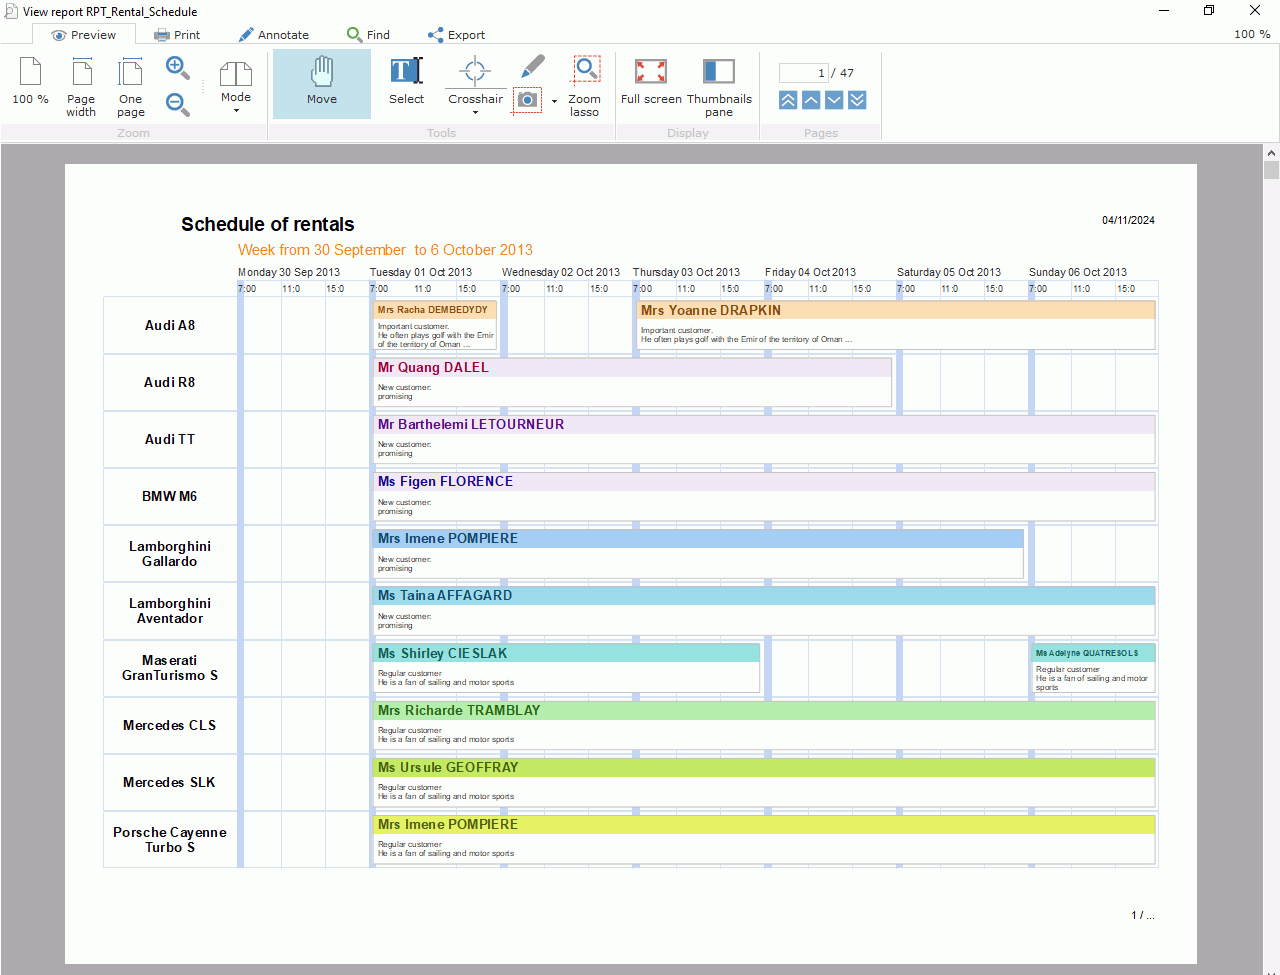This screenshot has height=975, width=1280.
Task: Click the Maserati GranTurismo S label
Action: (x=170, y=668)
